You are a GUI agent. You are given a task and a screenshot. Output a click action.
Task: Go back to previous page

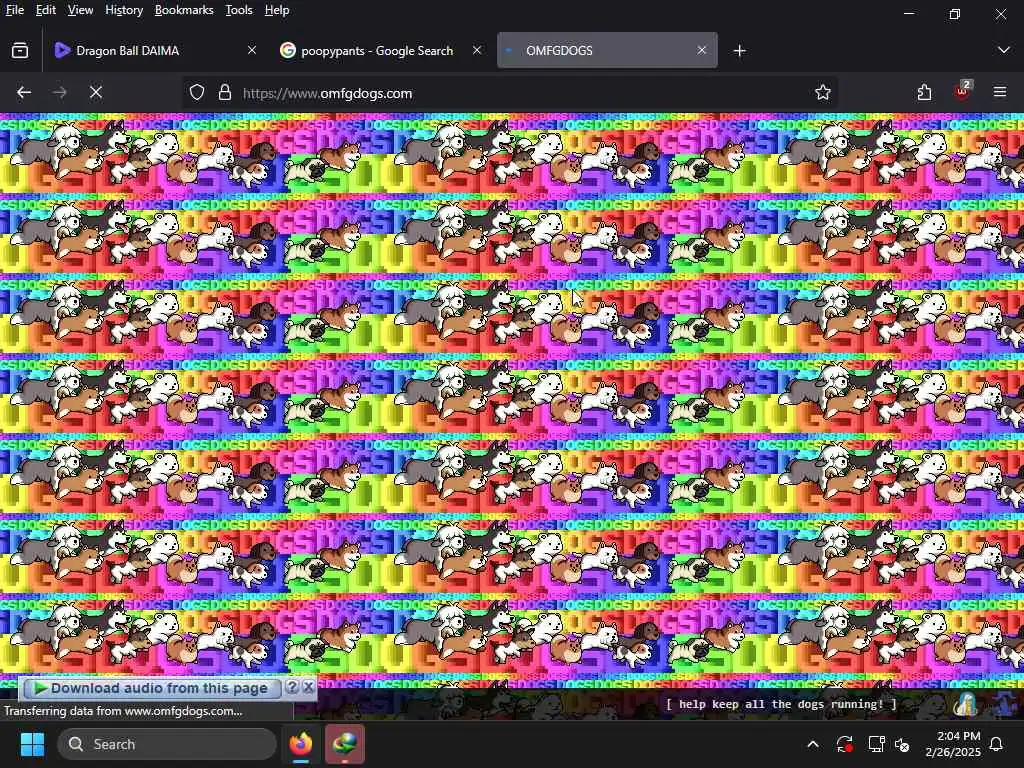click(24, 93)
